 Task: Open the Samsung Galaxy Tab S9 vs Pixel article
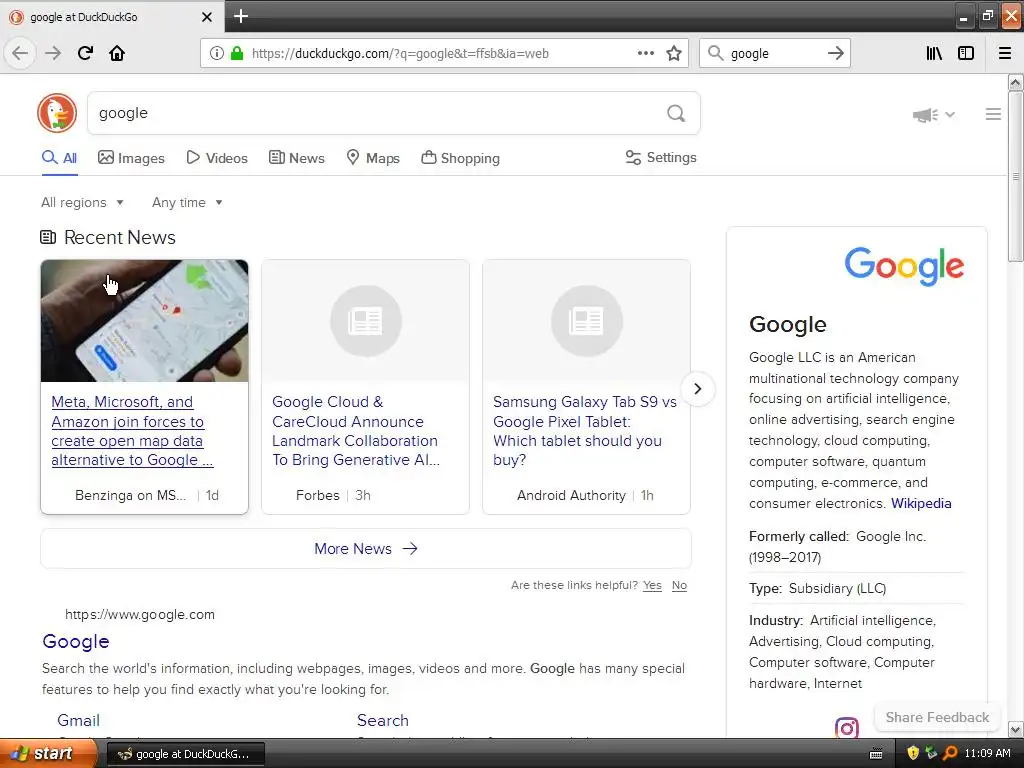coord(584,431)
